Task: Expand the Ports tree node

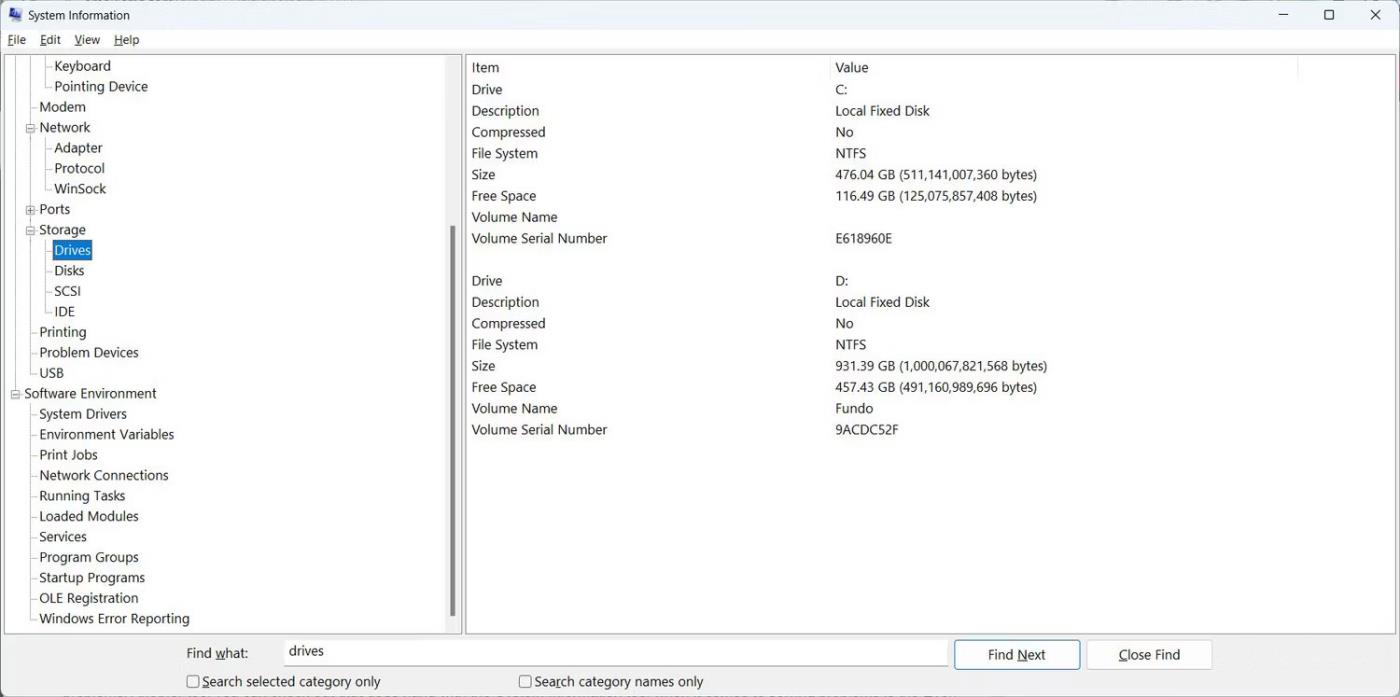Action: tap(30, 210)
